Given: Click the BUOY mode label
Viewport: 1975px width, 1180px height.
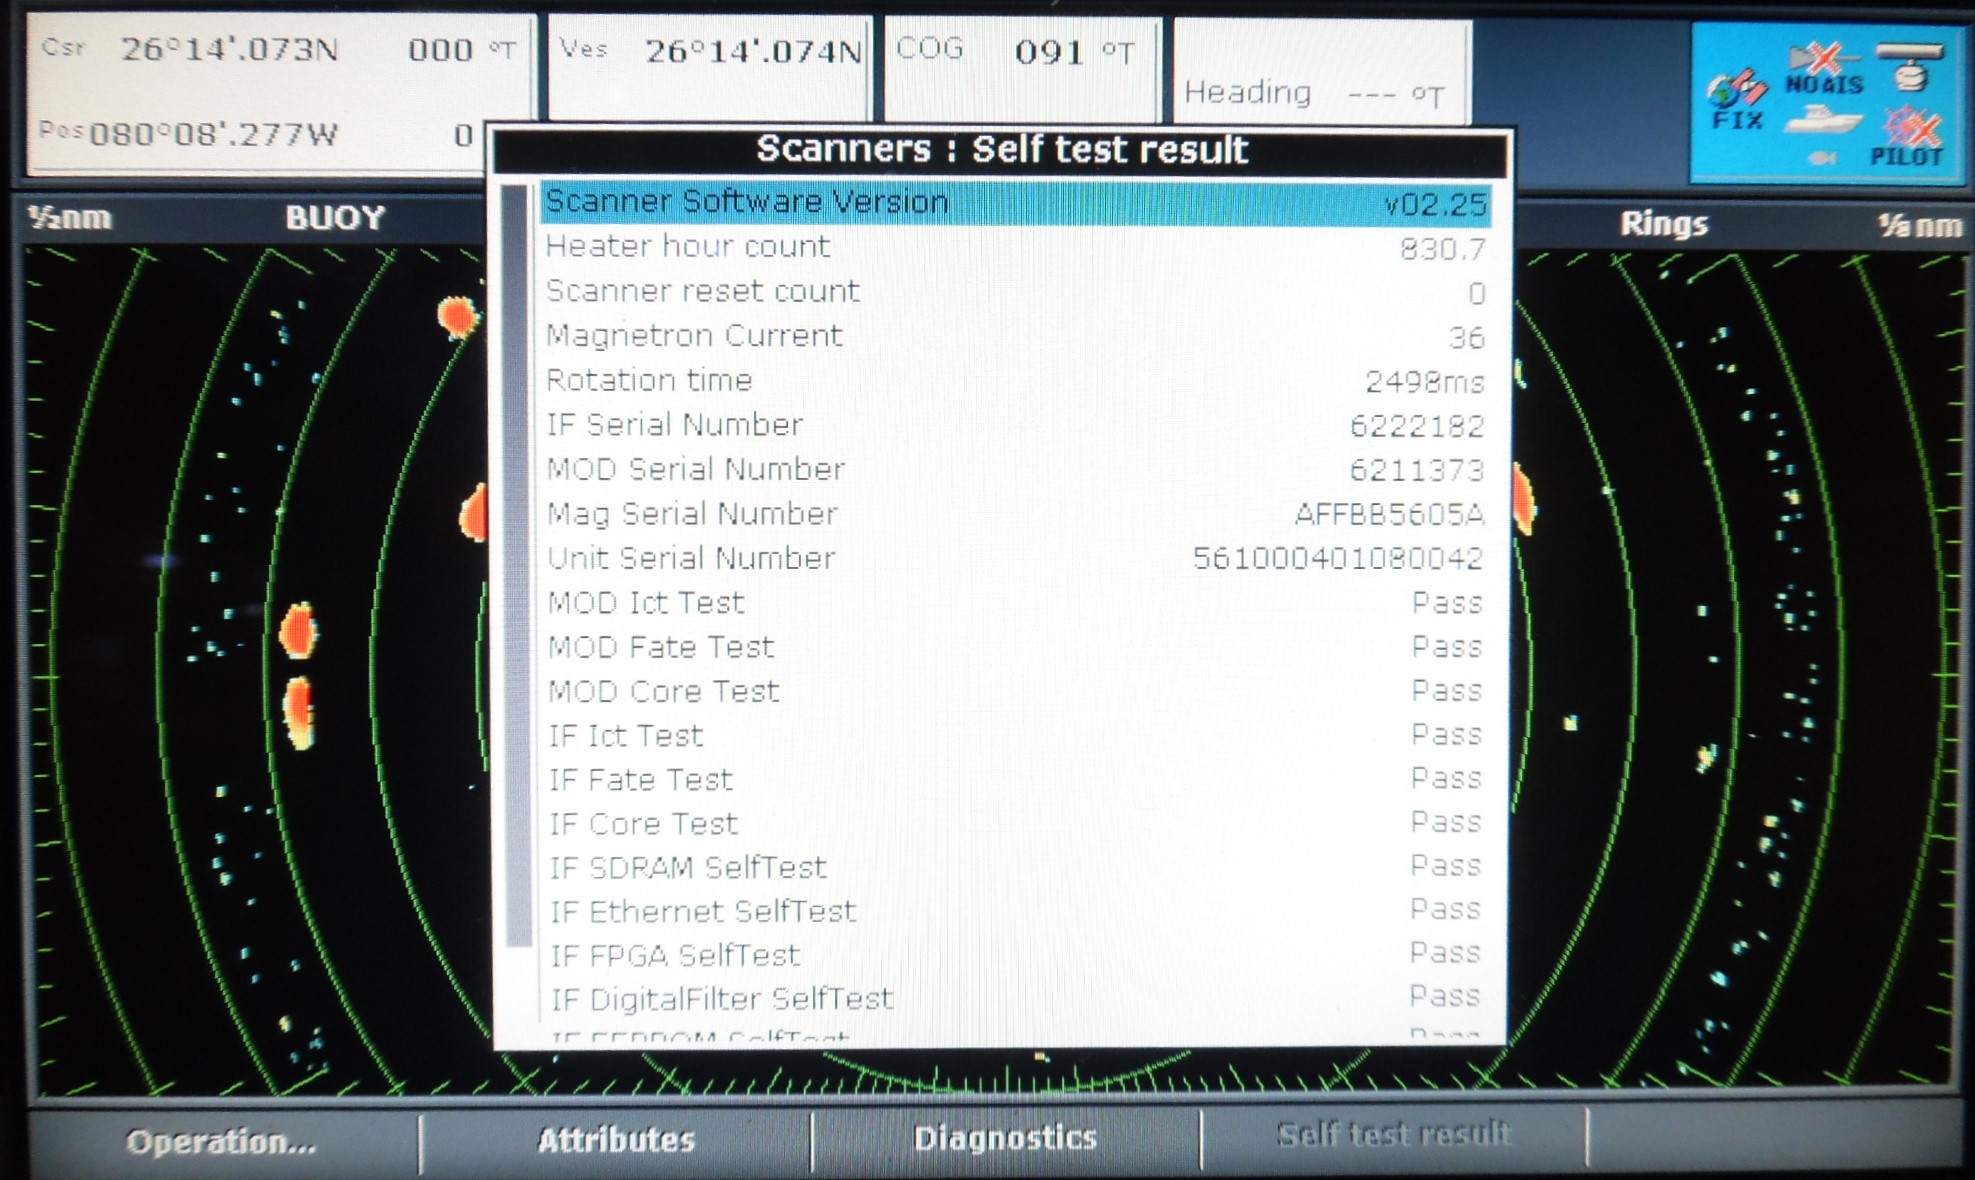Looking at the screenshot, I should [x=335, y=218].
